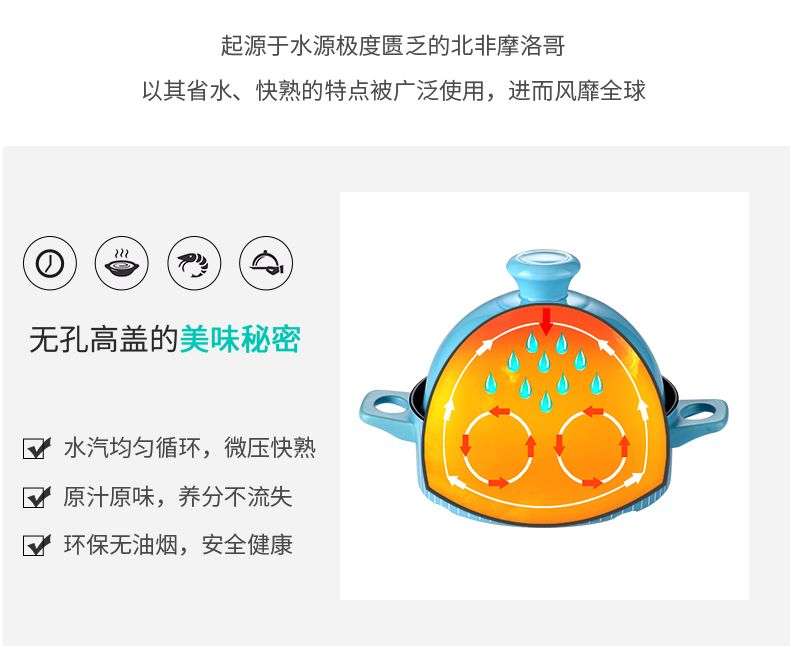This screenshot has height=646, width=790.
Task: Click the pot lid knob handle
Action: tap(543, 276)
